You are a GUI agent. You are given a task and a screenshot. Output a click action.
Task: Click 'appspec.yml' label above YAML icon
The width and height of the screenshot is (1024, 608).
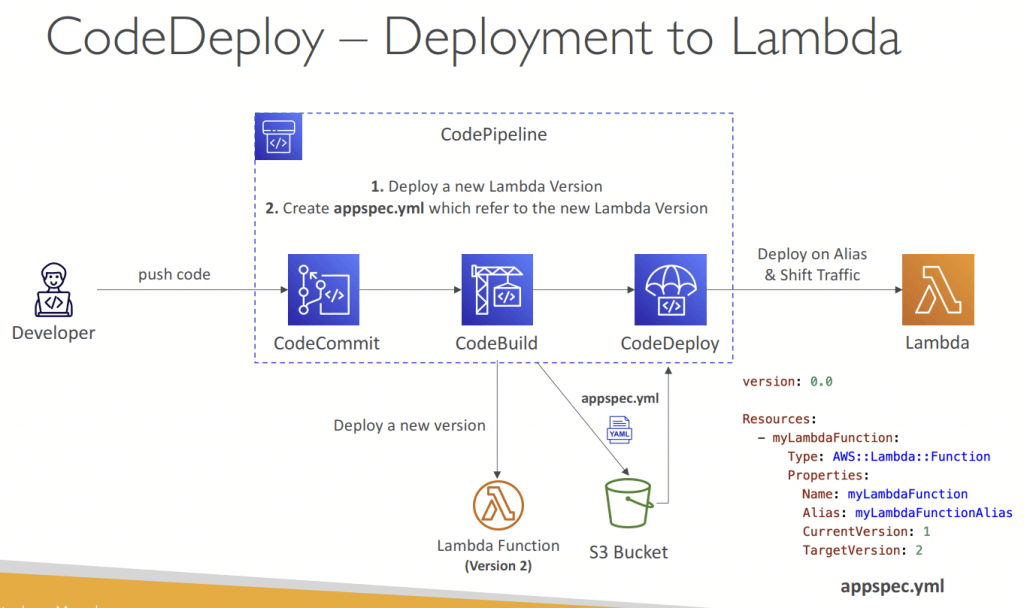(620, 398)
